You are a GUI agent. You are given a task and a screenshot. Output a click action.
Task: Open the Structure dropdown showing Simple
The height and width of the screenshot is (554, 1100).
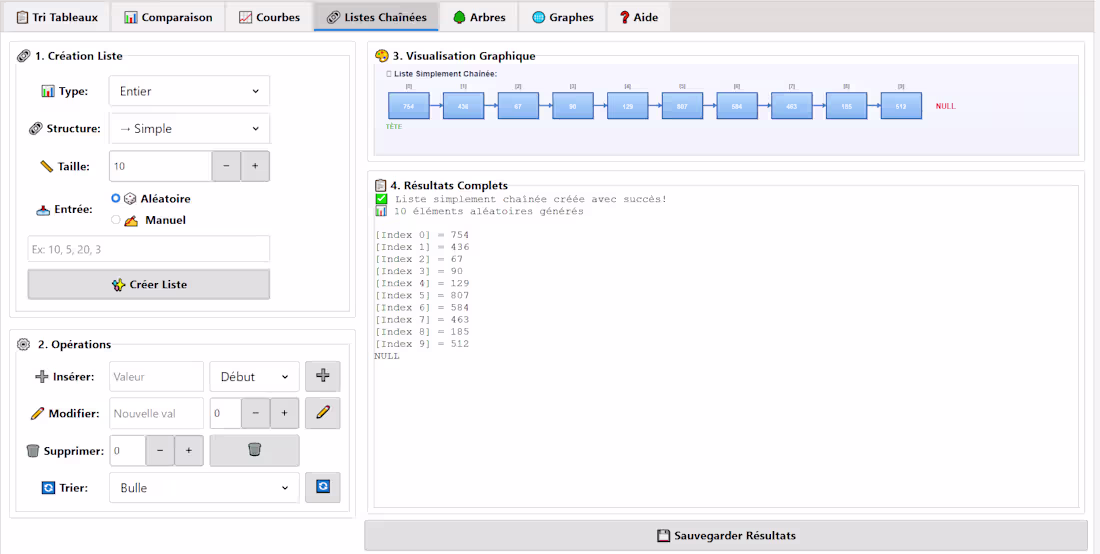pos(189,129)
